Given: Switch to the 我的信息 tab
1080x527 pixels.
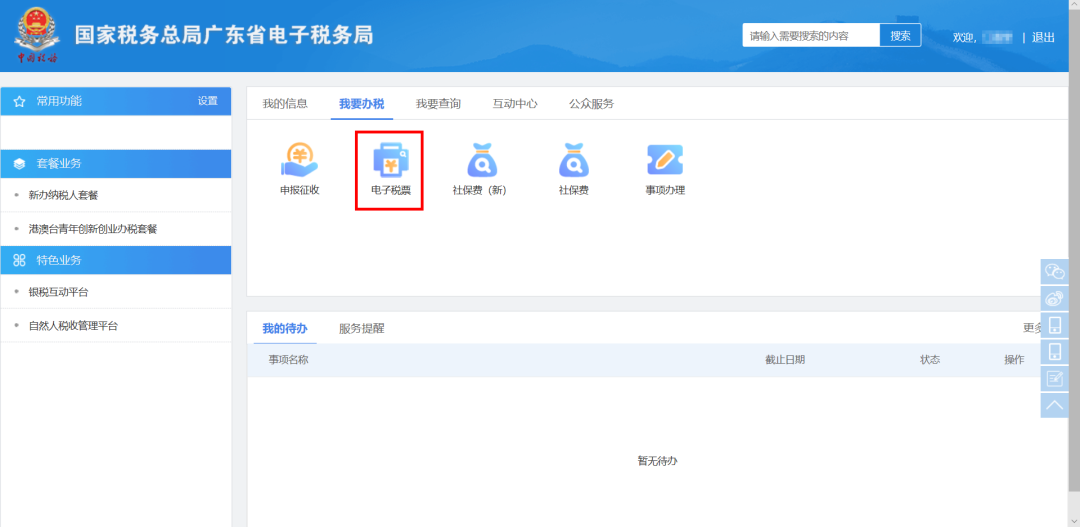Looking at the screenshot, I should coord(285,104).
